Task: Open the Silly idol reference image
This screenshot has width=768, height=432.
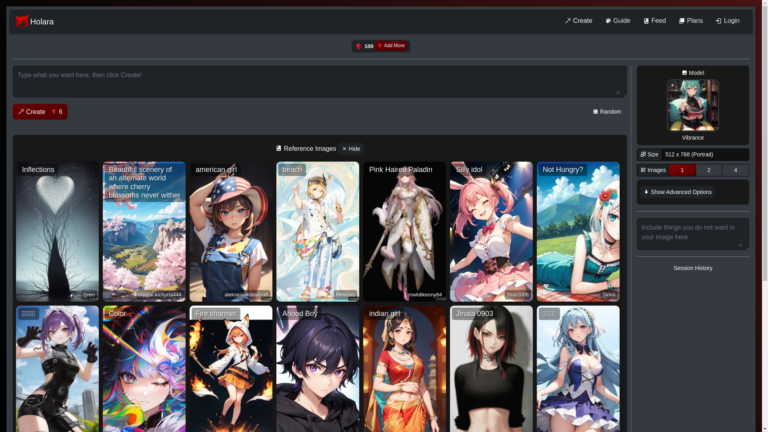Action: (x=491, y=231)
